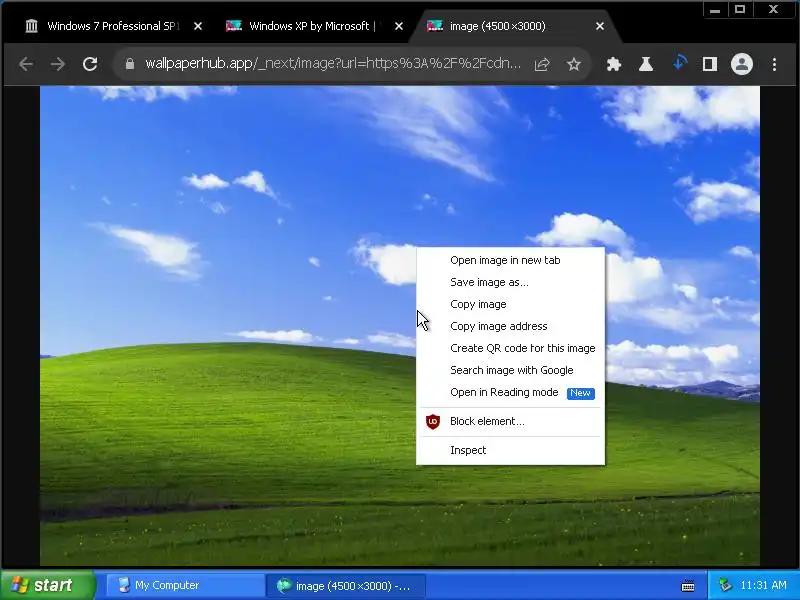This screenshot has width=800, height=600.
Task: Minimize the Chrome window
Action: pyautogui.click(x=715, y=10)
